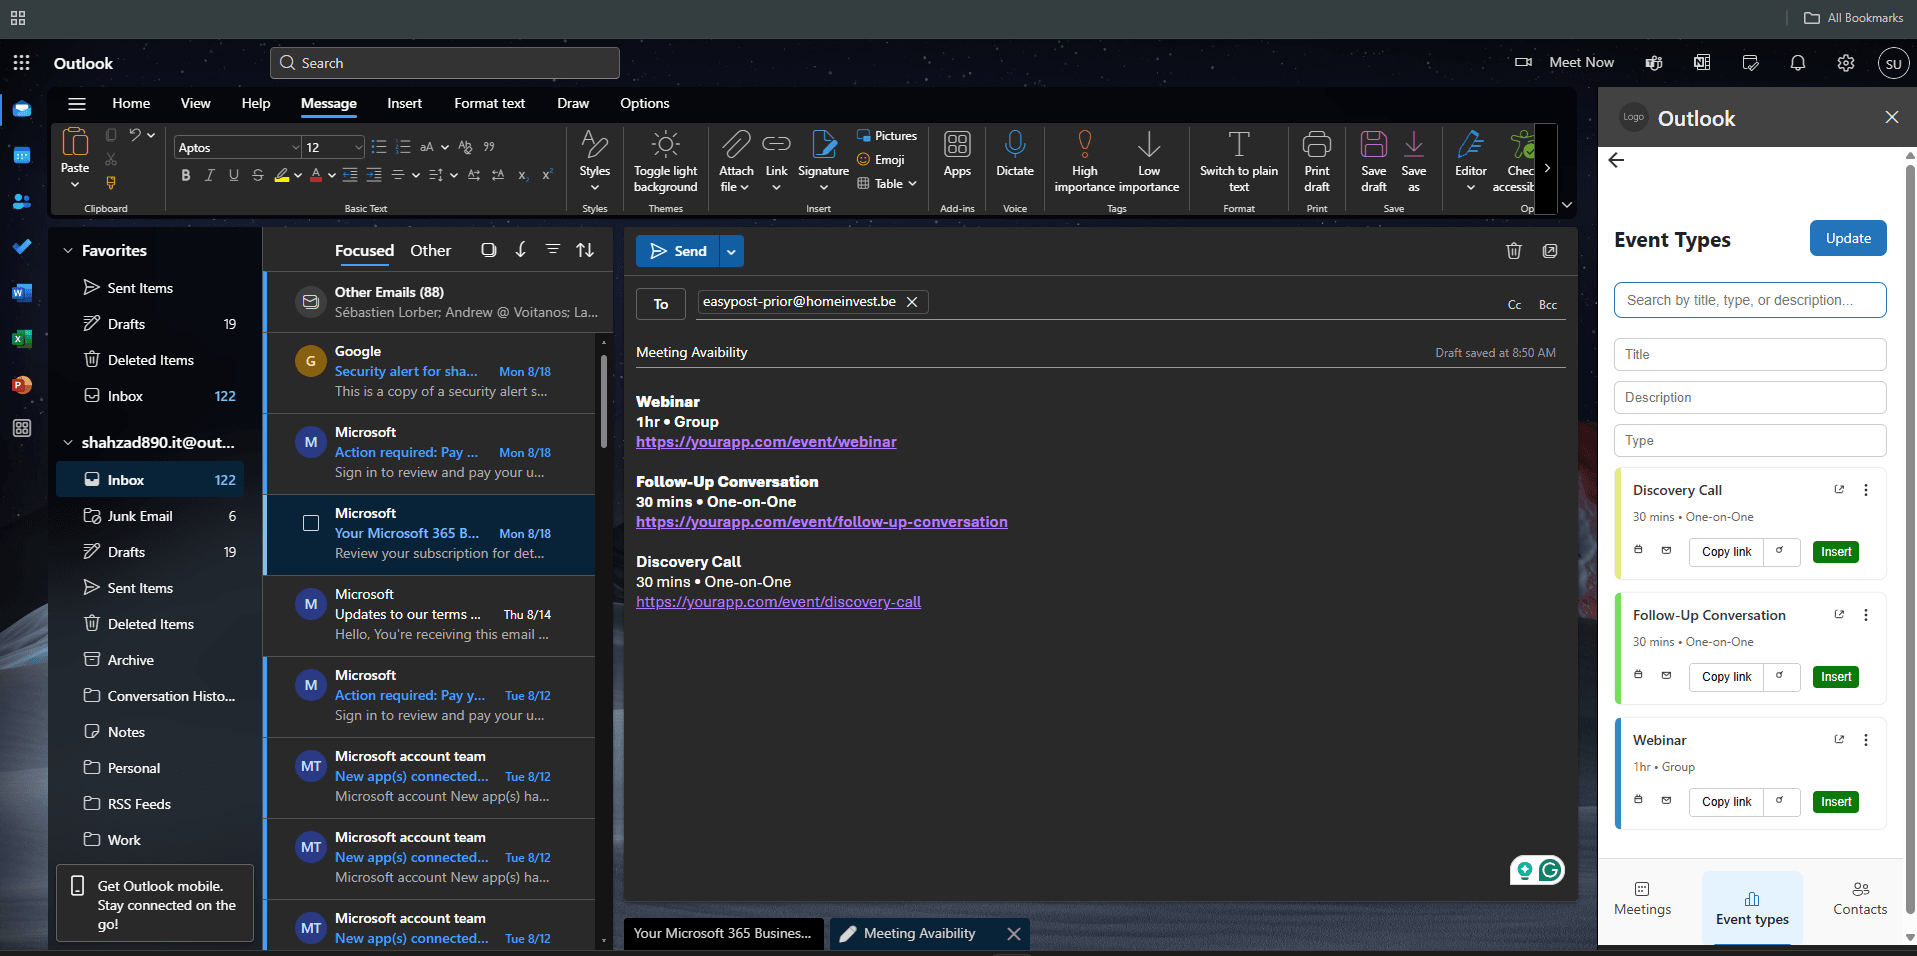The height and width of the screenshot is (956, 1917).
Task: Click the Attach file icon
Action: pos(736,145)
